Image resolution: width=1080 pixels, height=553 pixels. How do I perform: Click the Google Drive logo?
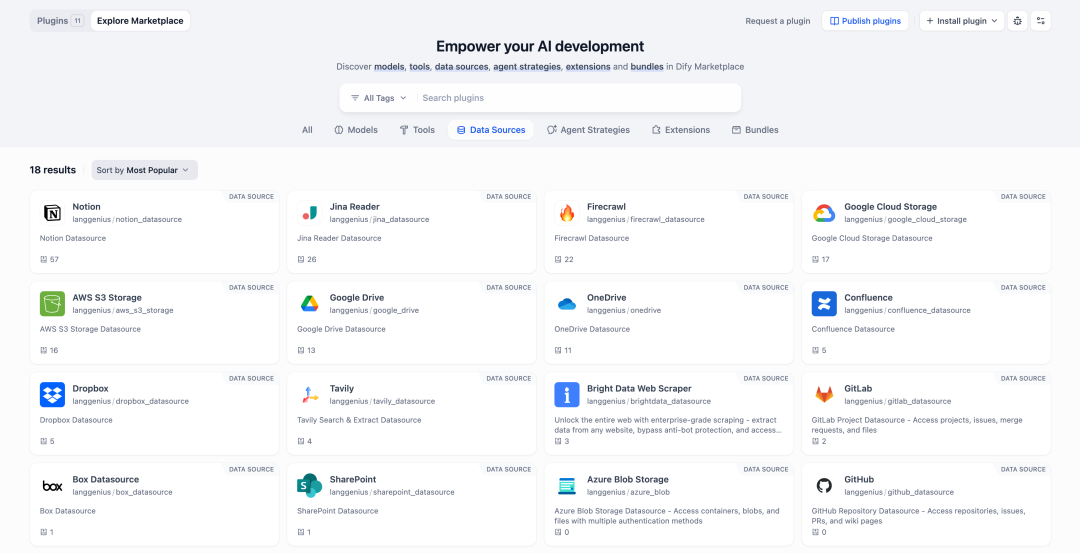[309, 304]
